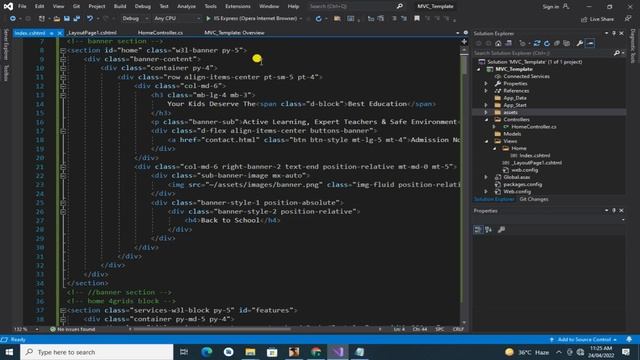The height and width of the screenshot is (360, 640).
Task: Click Alphabetical sort icon in Properties panel
Action: tap(489, 229)
